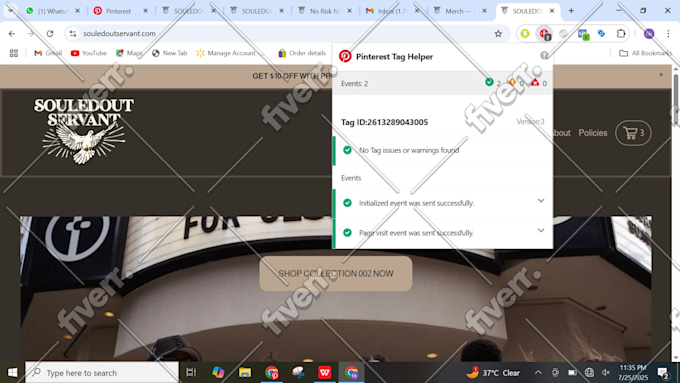Expand the Initialized event details
Viewport: 680px width, 383px height.
click(x=541, y=201)
